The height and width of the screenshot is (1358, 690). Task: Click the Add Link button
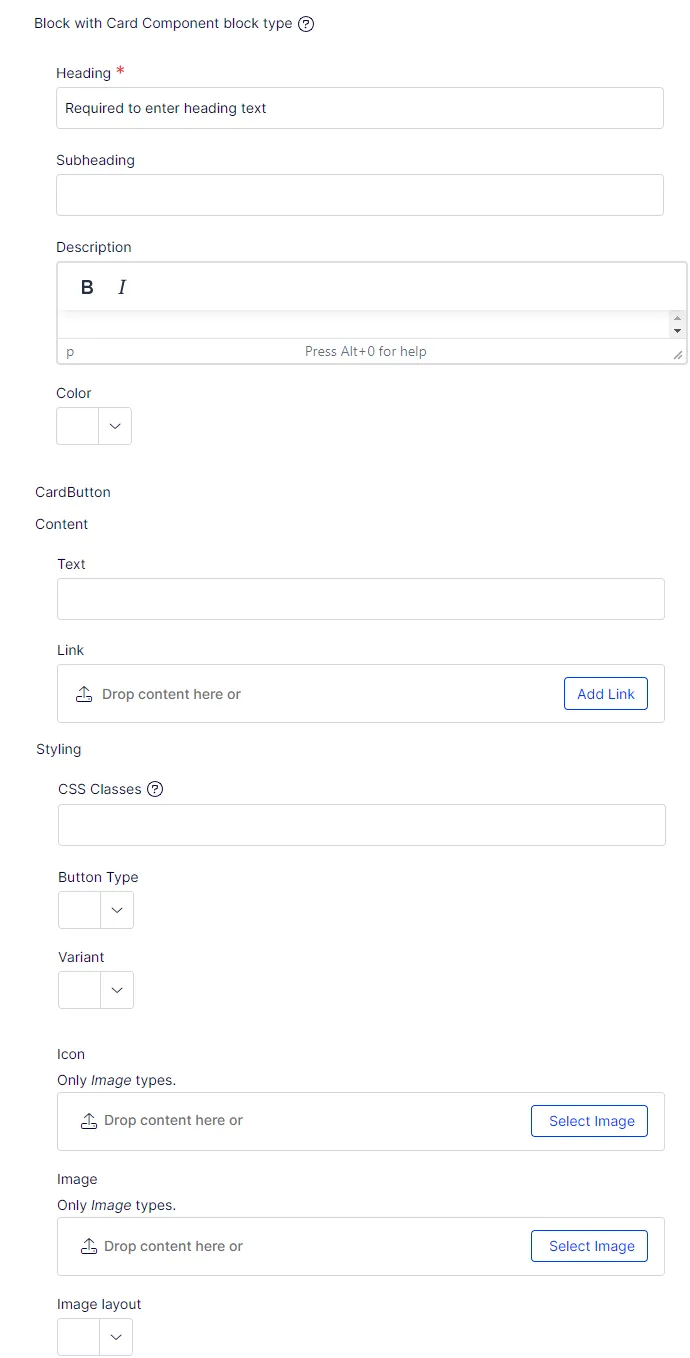tap(606, 694)
